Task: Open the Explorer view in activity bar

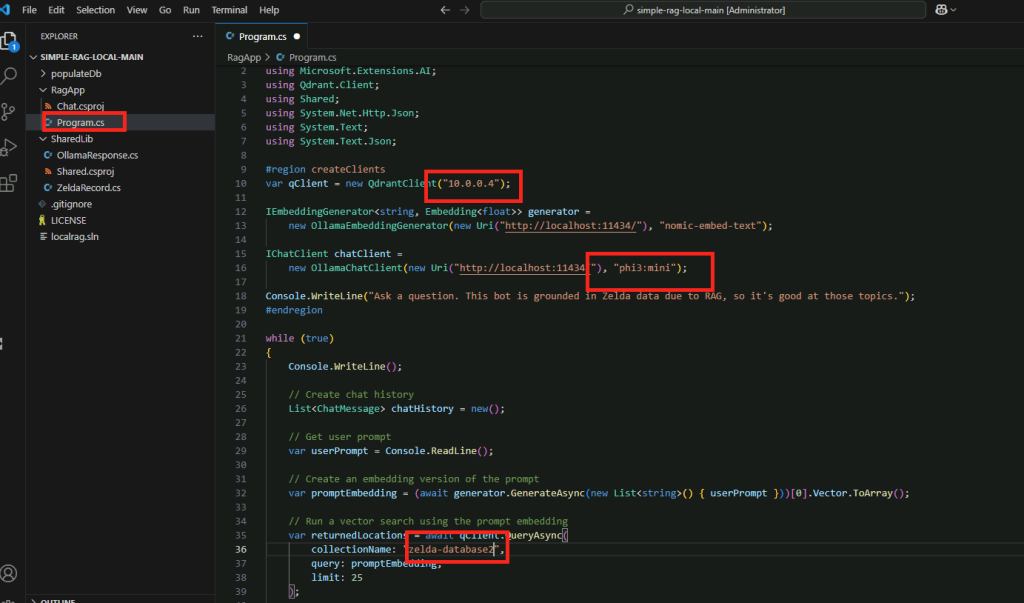Action: 9,42
